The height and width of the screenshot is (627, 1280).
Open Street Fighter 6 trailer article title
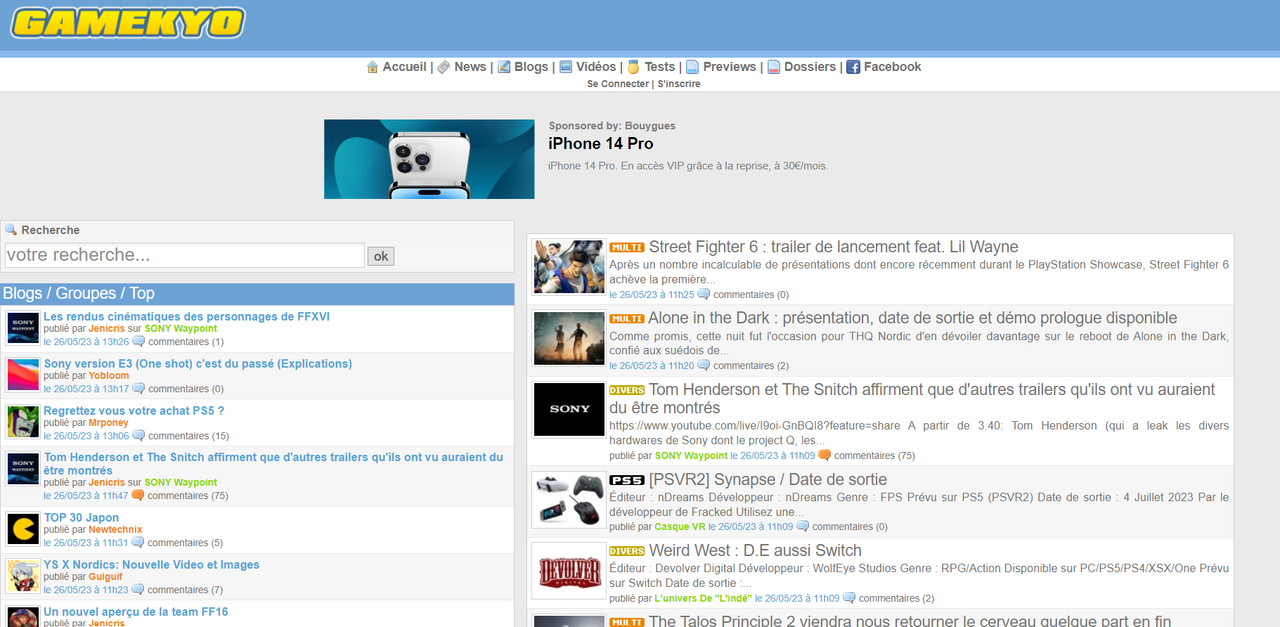(834, 247)
